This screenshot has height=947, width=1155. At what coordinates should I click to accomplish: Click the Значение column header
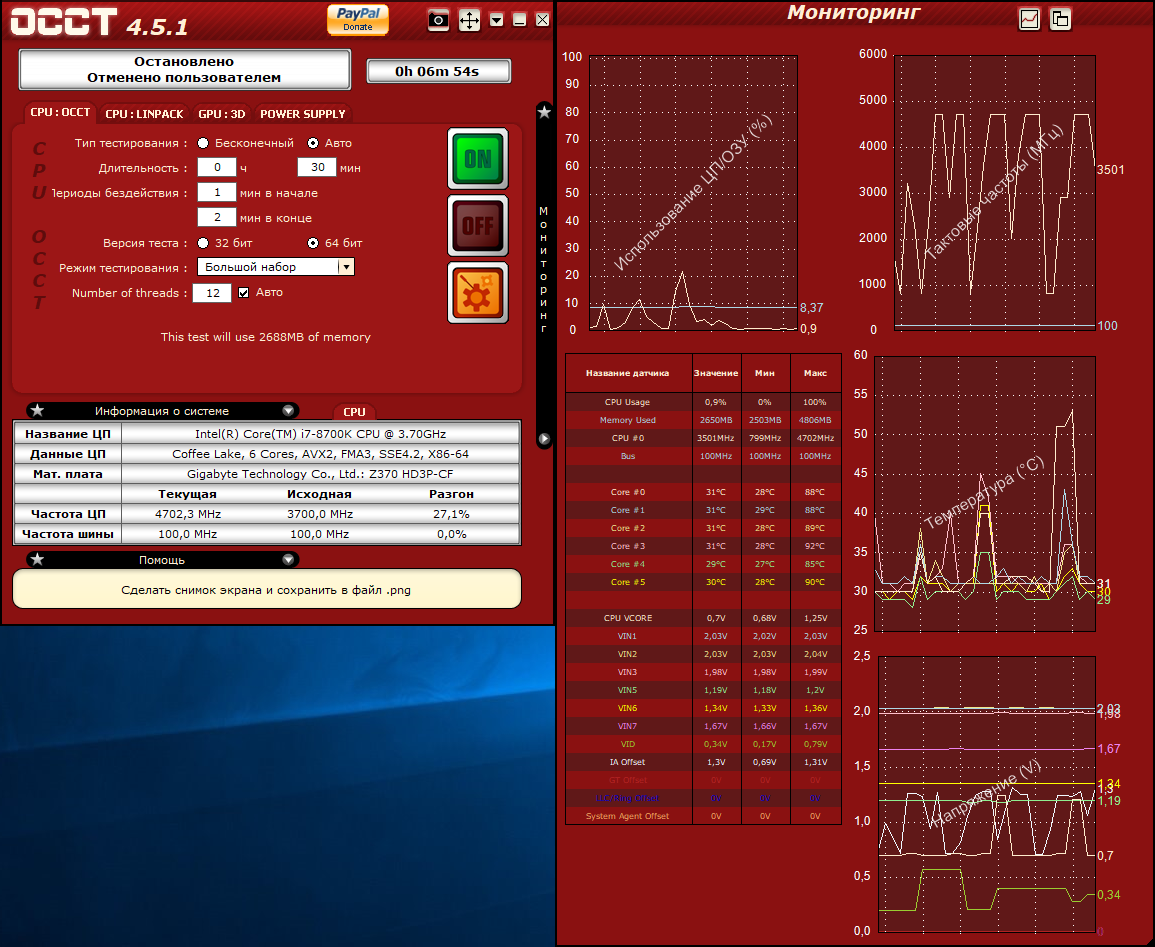716,373
